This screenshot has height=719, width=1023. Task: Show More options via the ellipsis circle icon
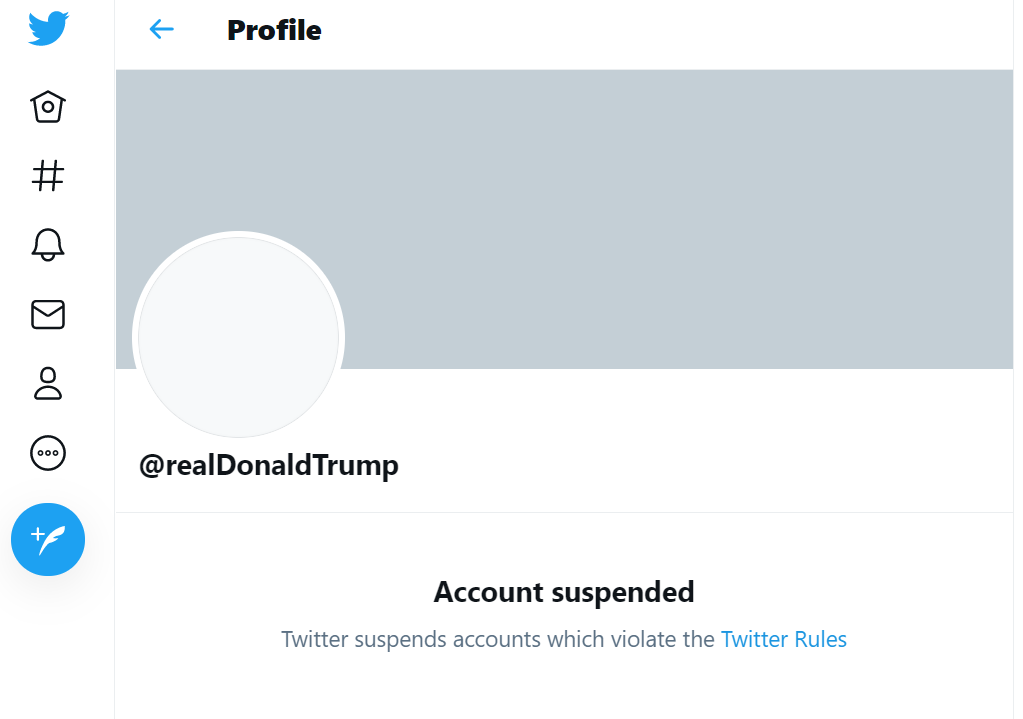[48, 453]
